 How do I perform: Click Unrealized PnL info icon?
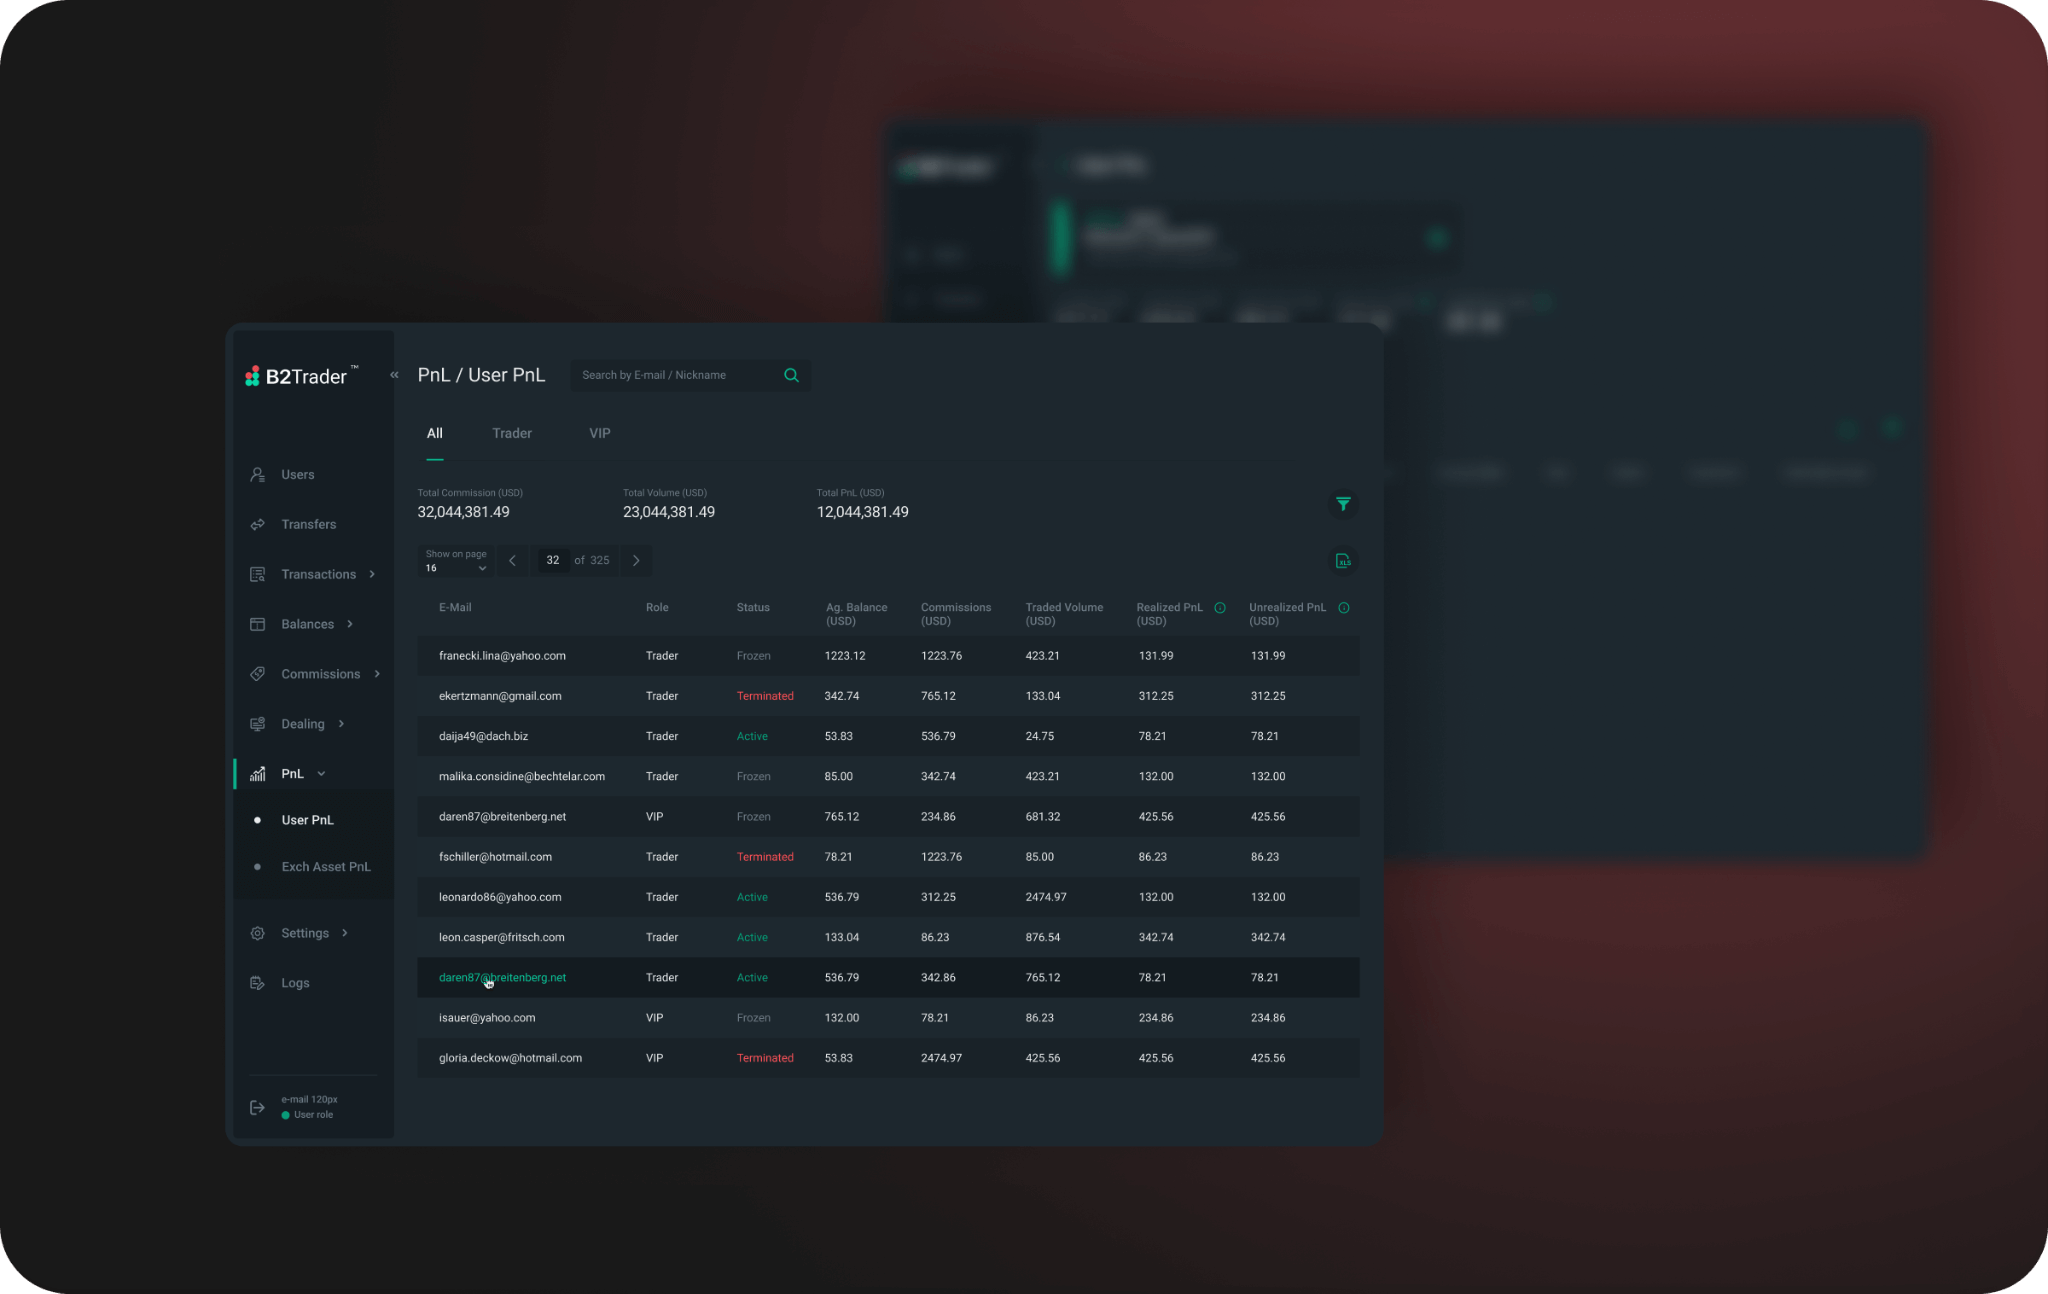1344,608
